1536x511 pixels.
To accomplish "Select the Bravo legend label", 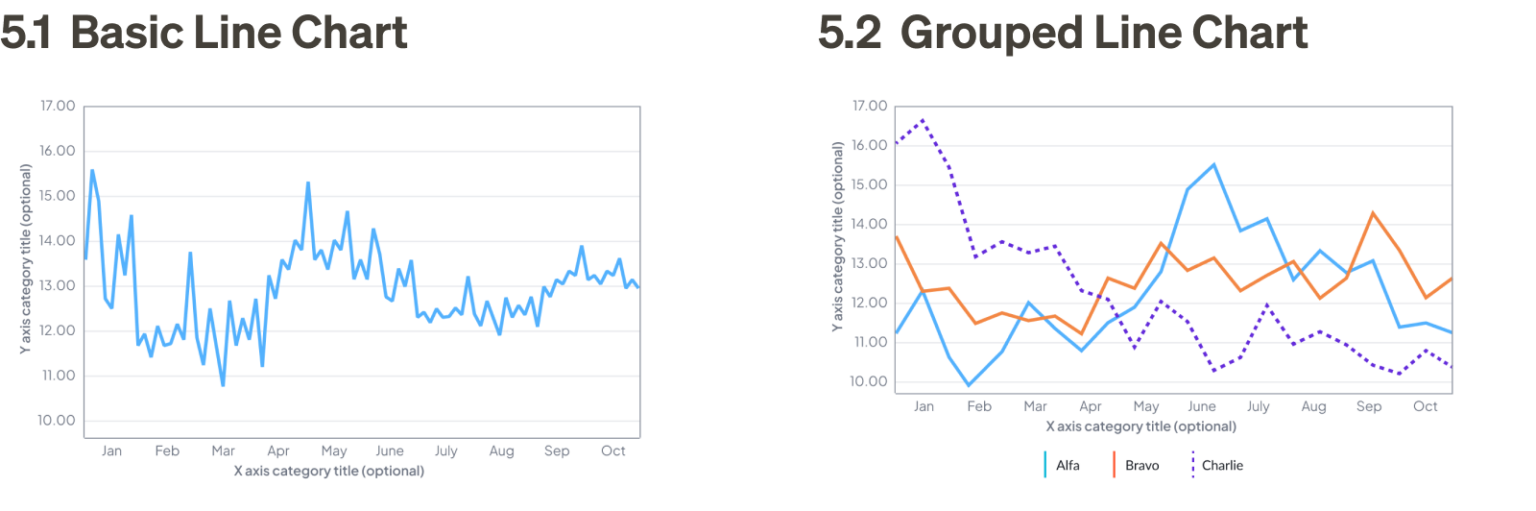I will [1142, 465].
